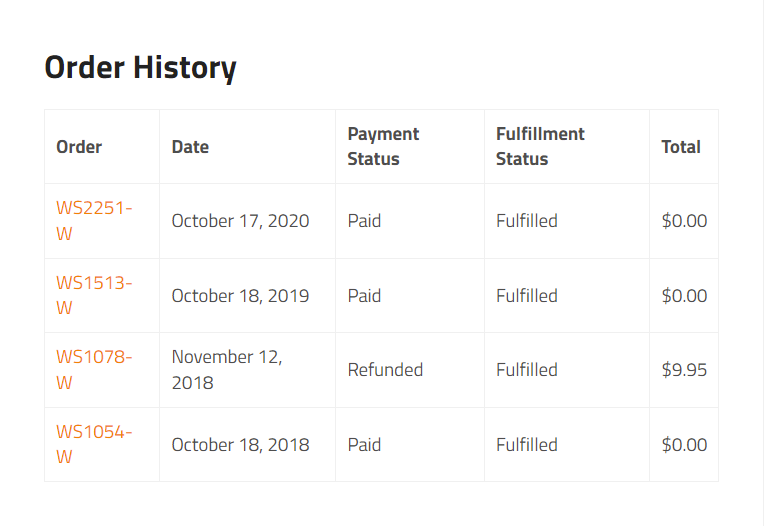Click the October 17, 2020 date cell
Viewport: 764px width, 526px height.
[240, 221]
